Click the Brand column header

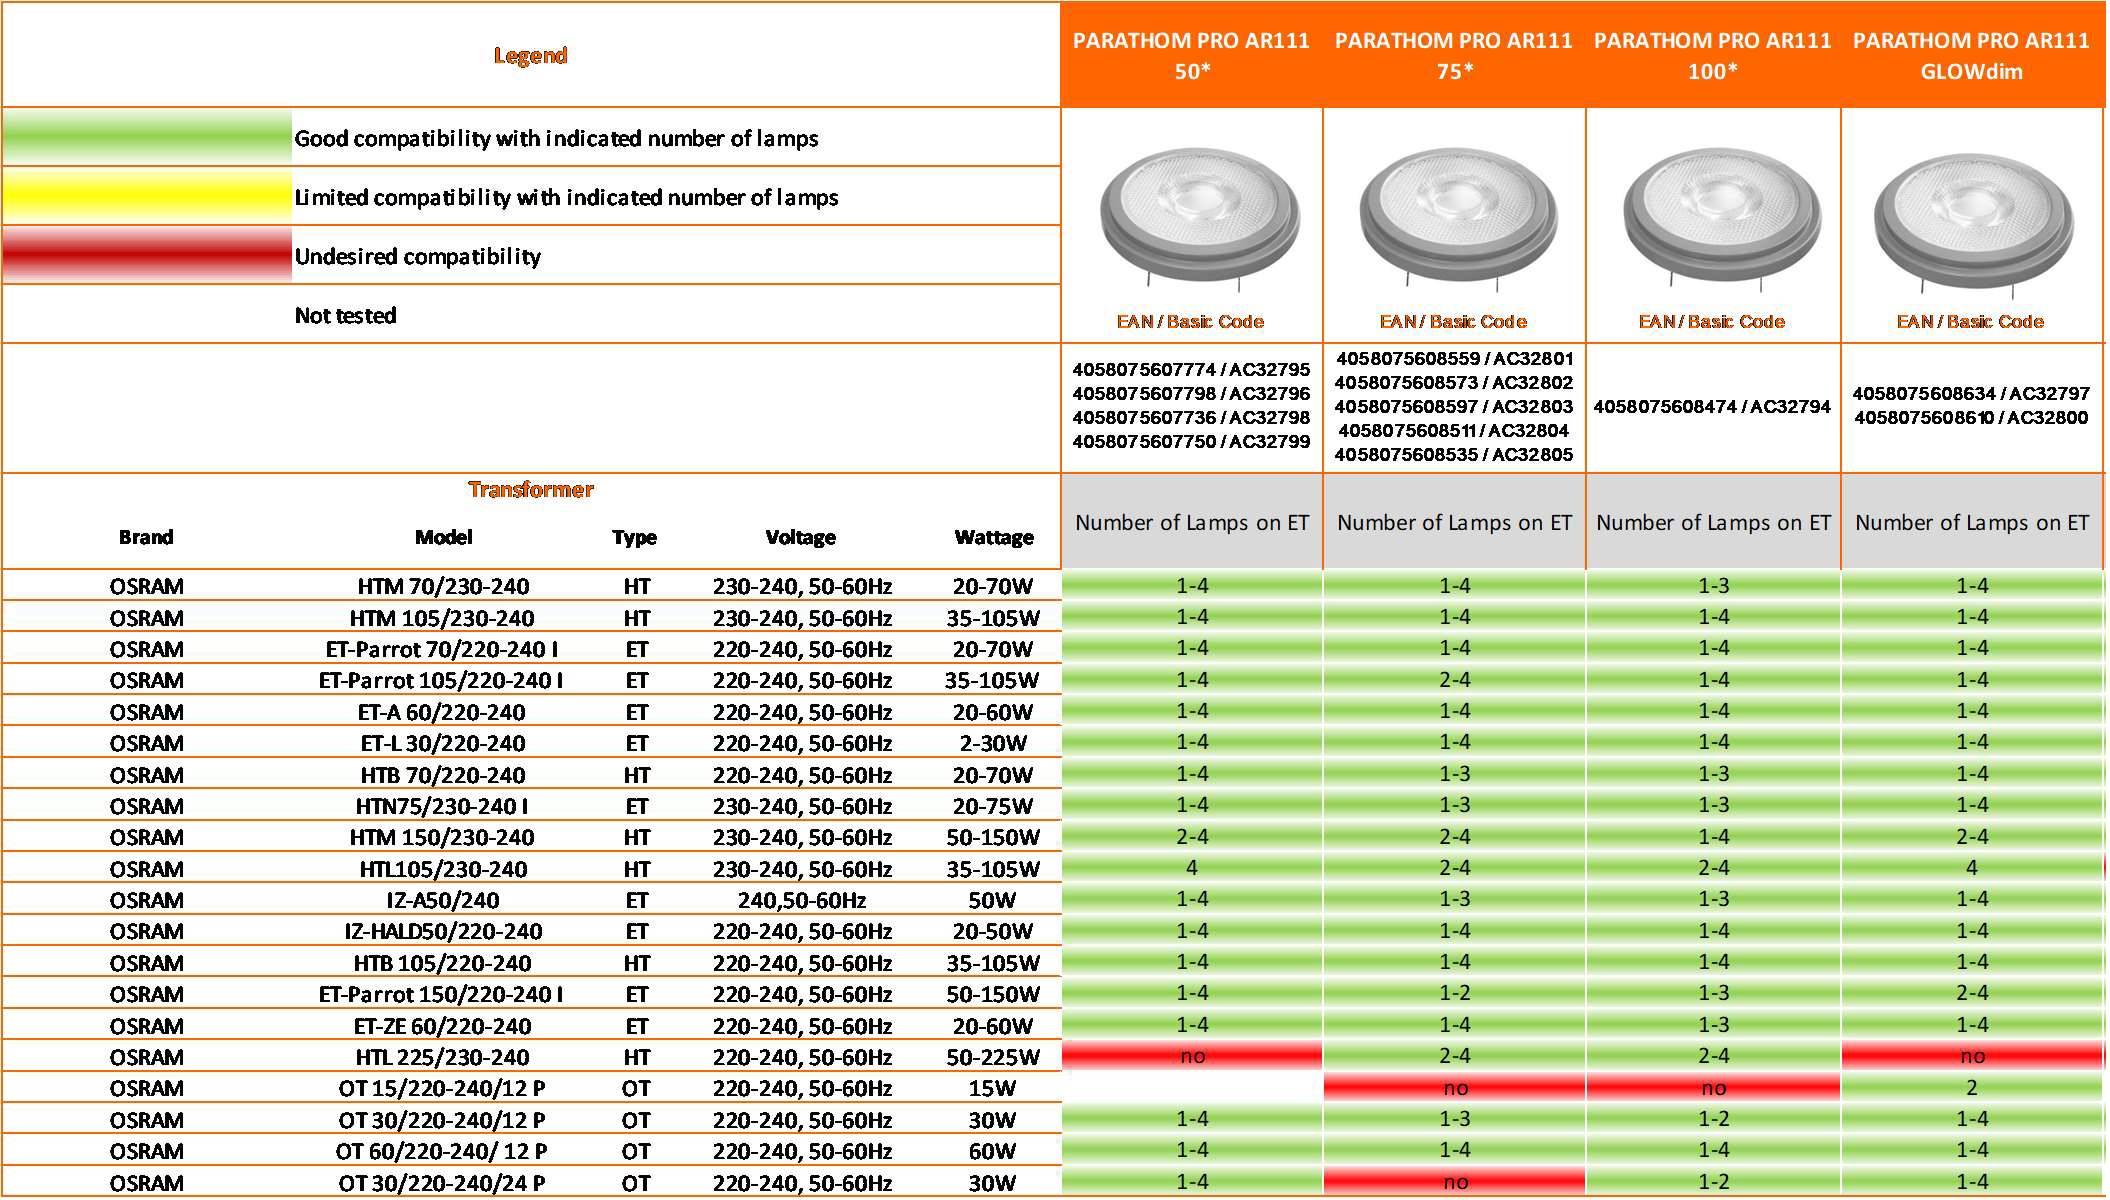[146, 537]
